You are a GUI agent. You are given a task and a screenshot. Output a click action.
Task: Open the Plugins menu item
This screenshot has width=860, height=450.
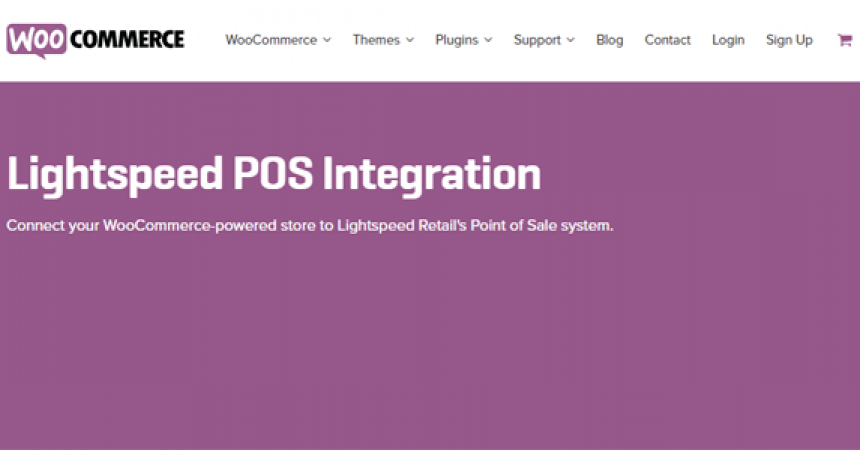click(457, 40)
